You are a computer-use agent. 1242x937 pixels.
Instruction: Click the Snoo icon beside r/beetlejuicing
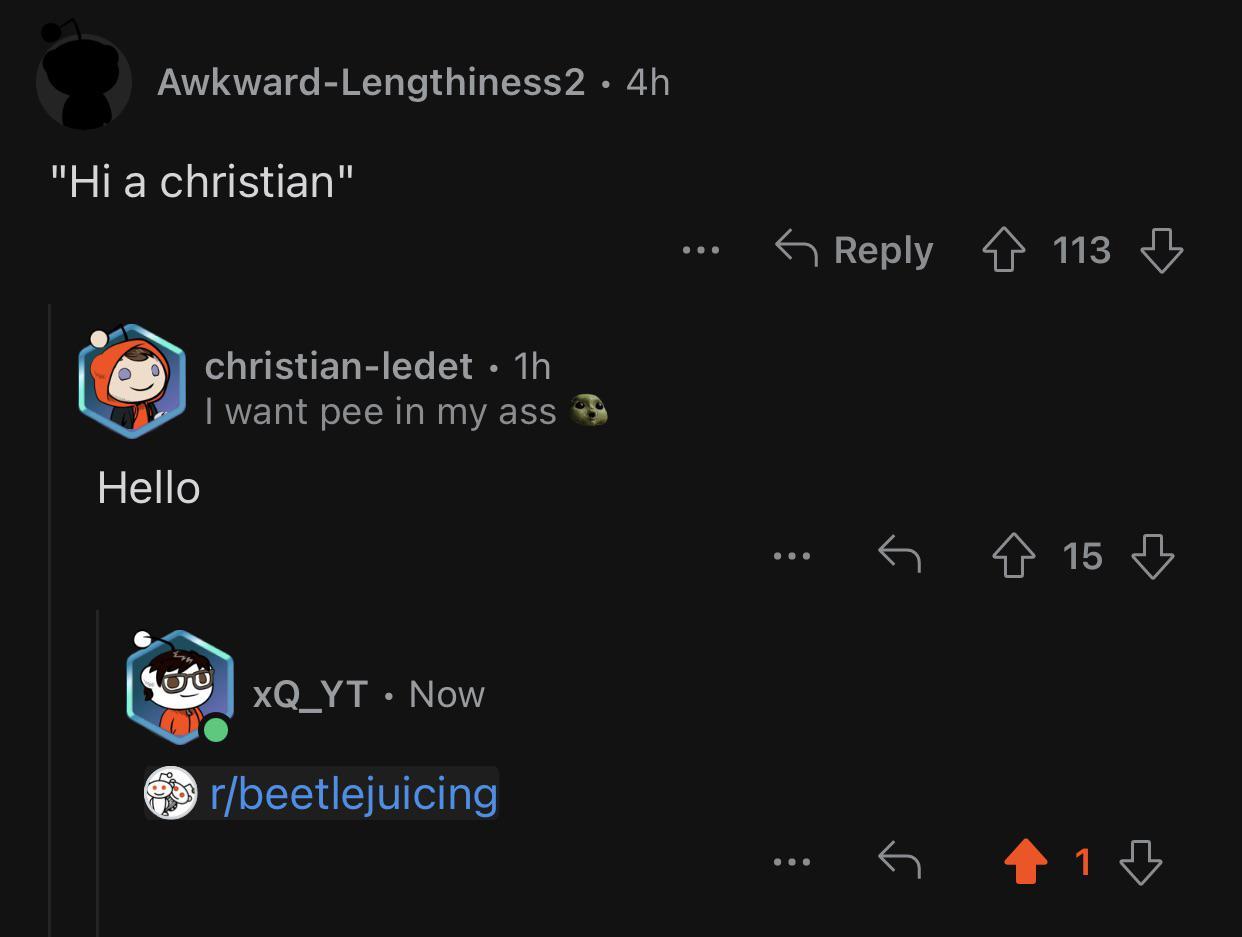(170, 794)
